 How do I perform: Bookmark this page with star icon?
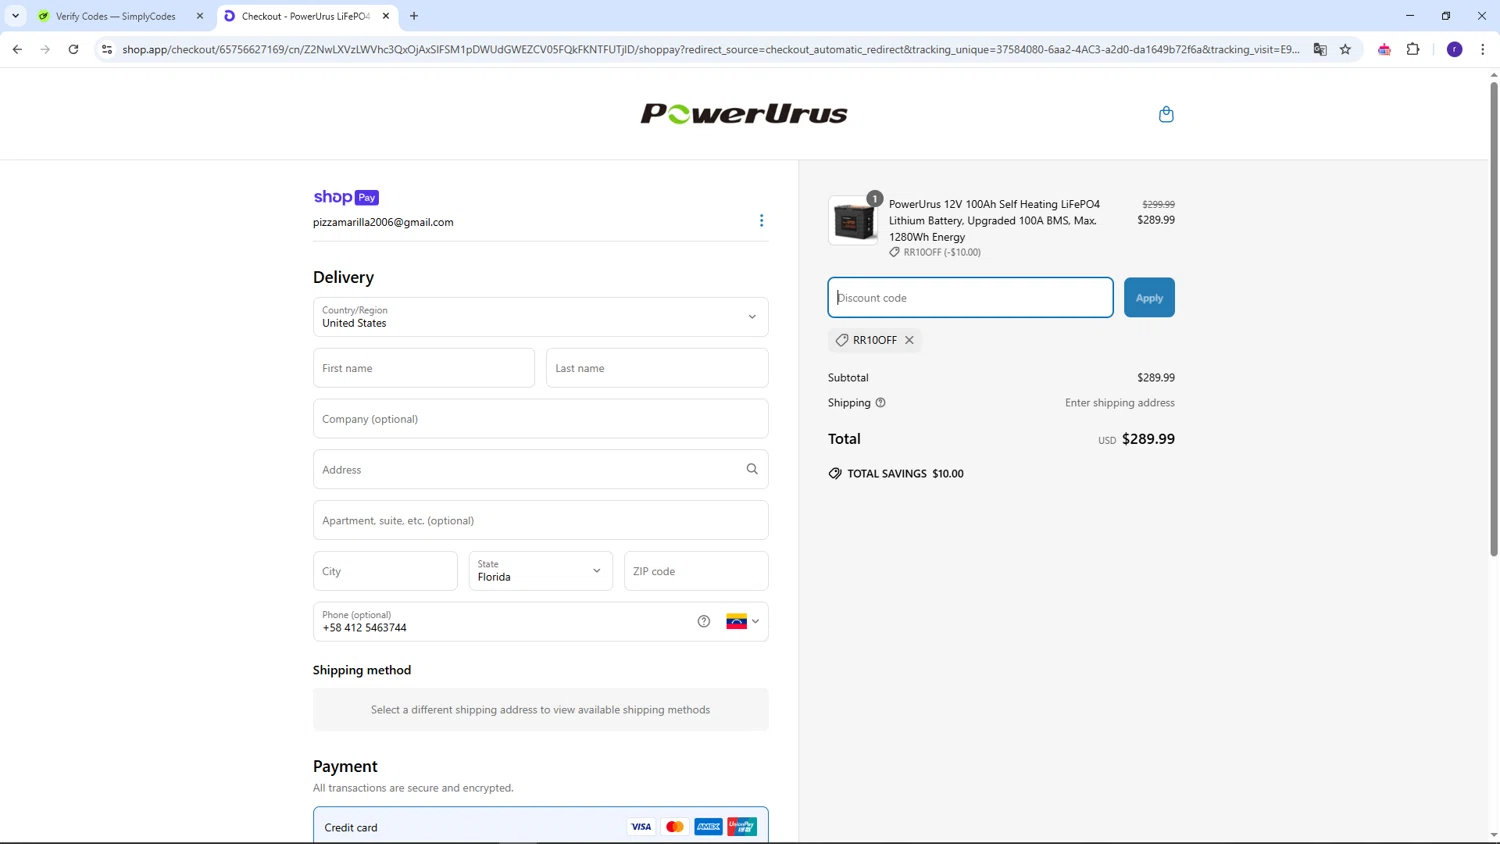coord(1345,49)
